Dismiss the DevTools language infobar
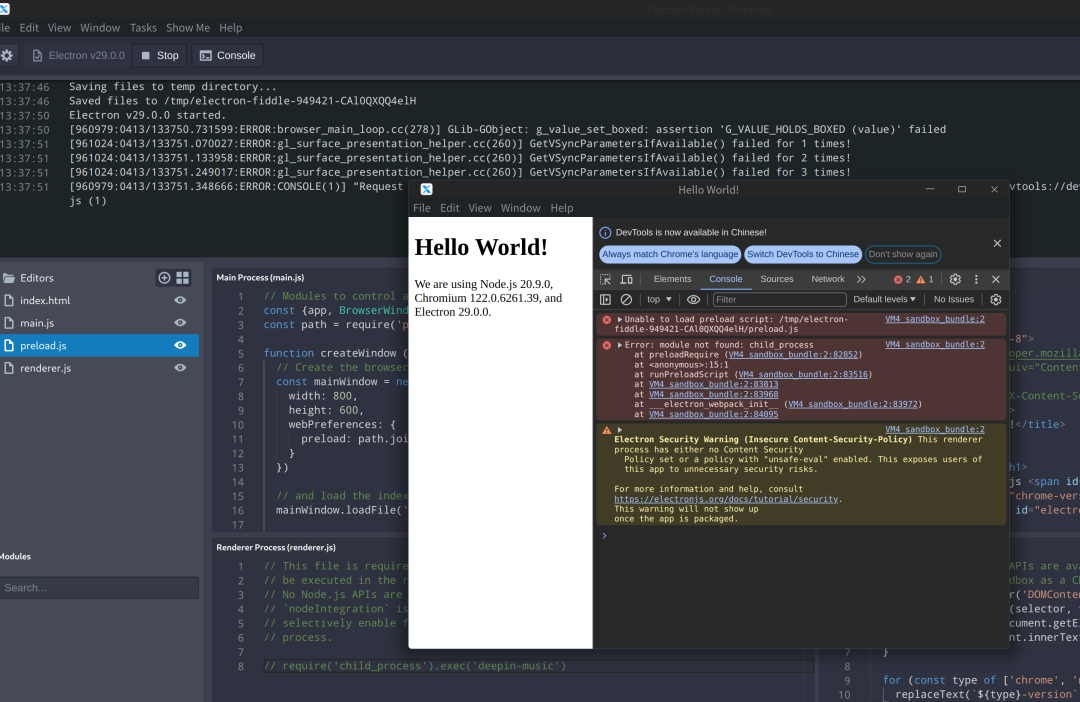Screen dimensions: 1080x702 tap(997, 243)
